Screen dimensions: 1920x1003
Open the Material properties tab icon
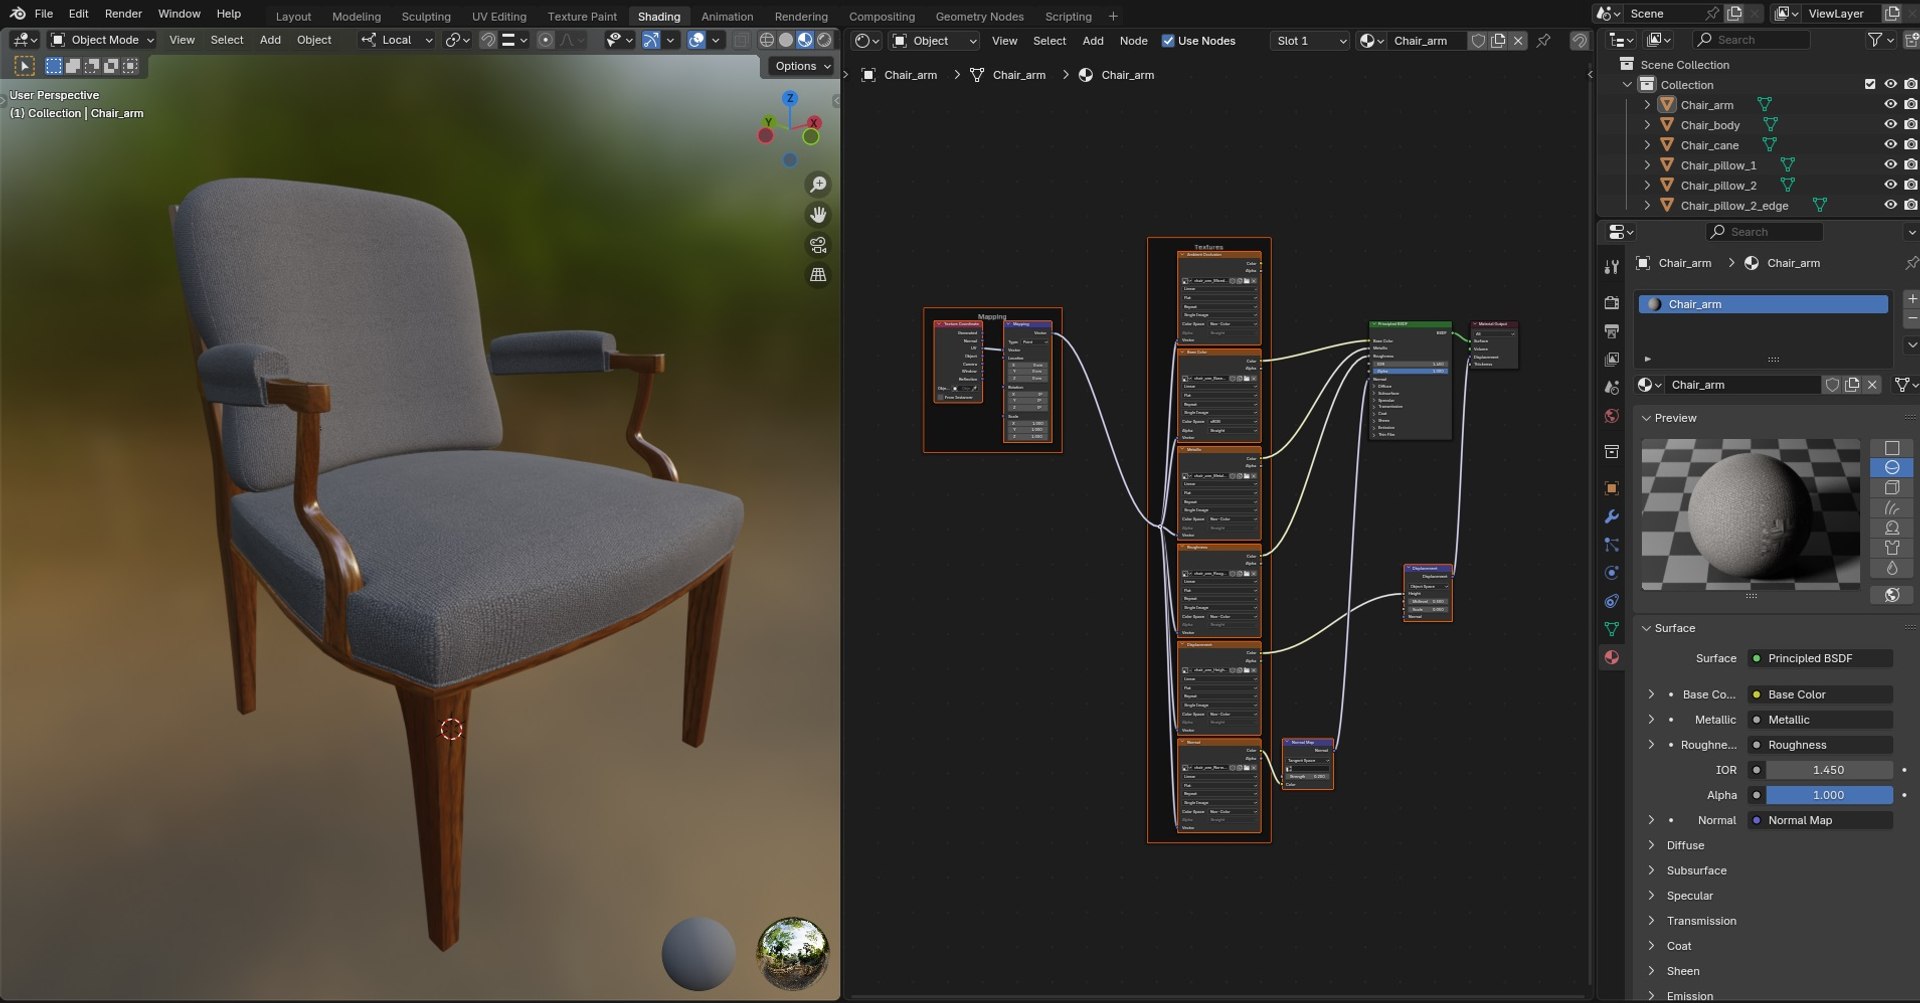(x=1611, y=657)
